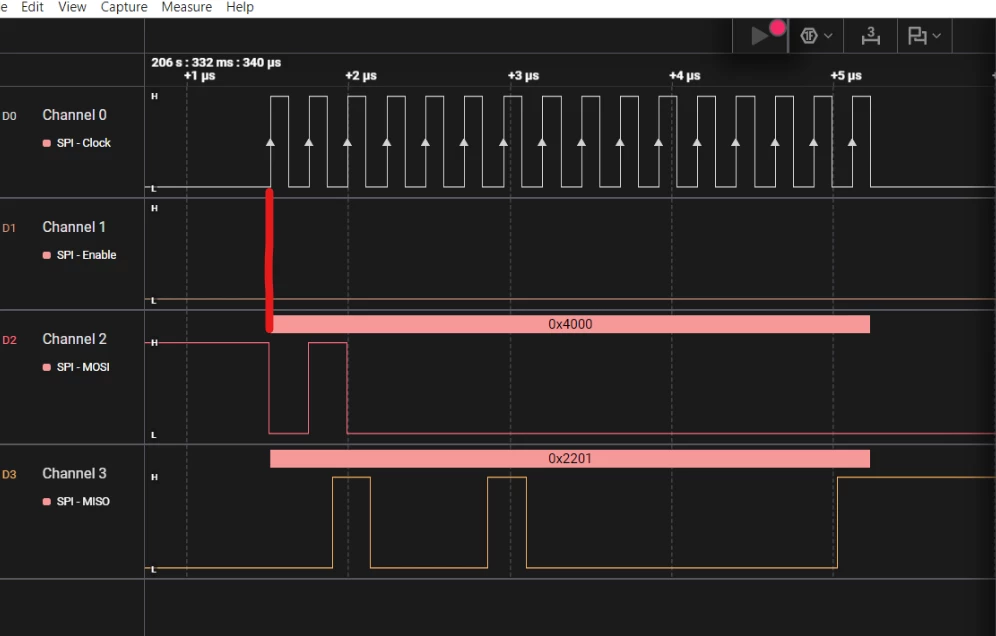Click the +5 µs time ruler label
Viewport: 996px width, 636px height.
[x=846, y=76]
